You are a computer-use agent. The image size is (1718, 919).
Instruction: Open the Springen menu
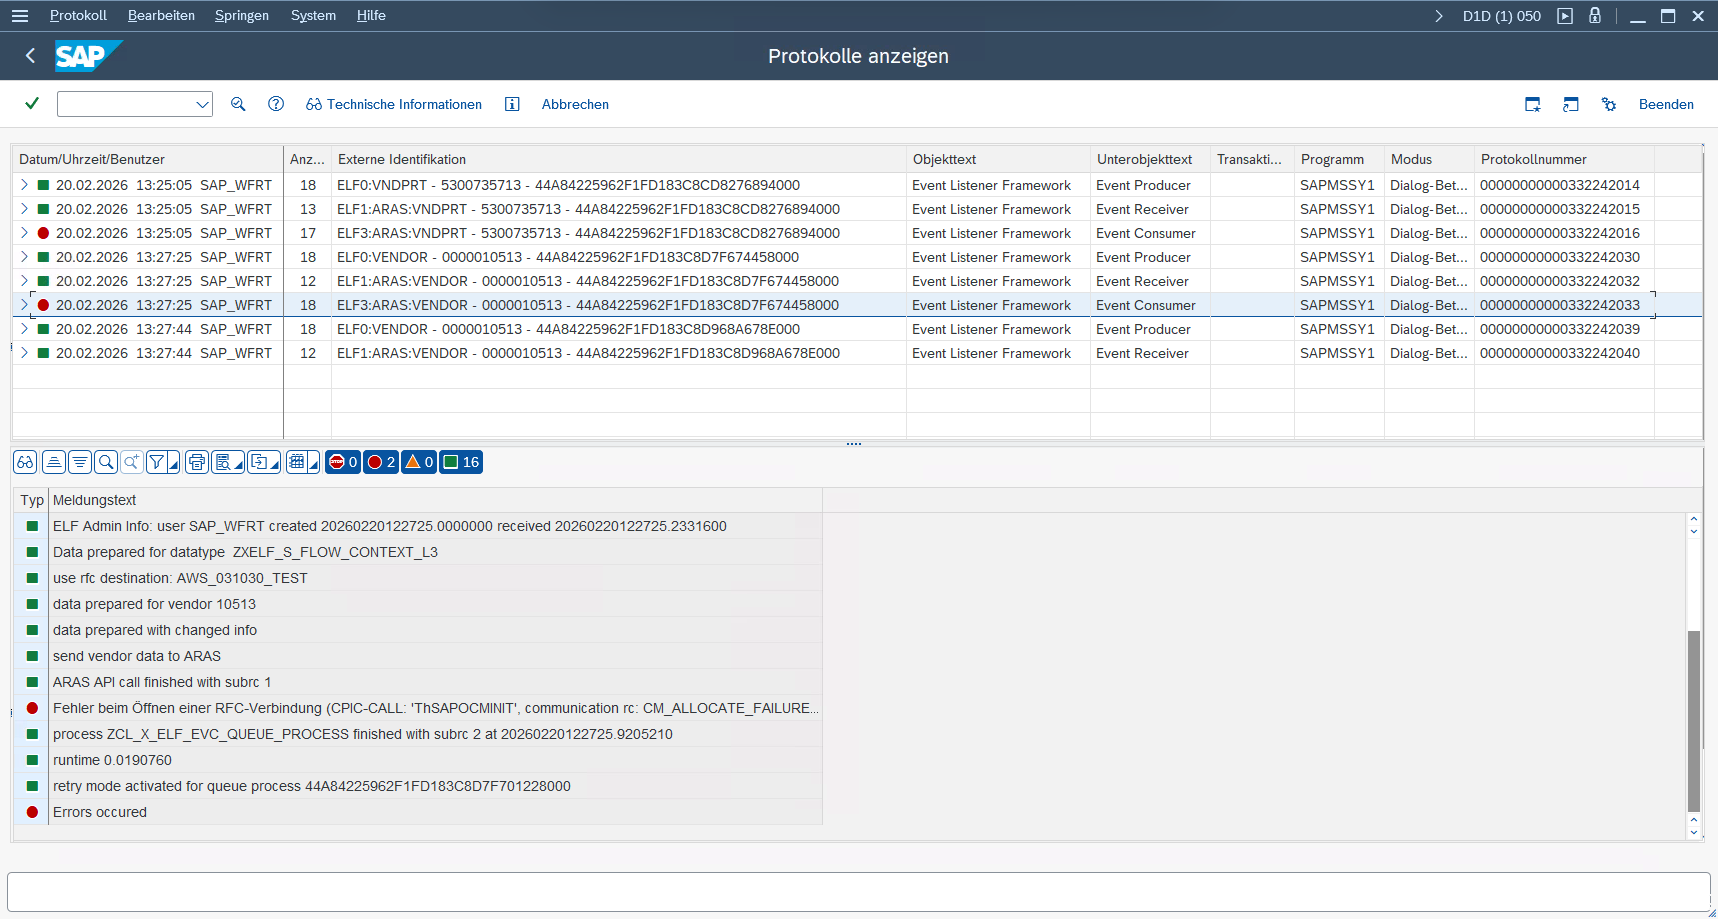click(241, 15)
